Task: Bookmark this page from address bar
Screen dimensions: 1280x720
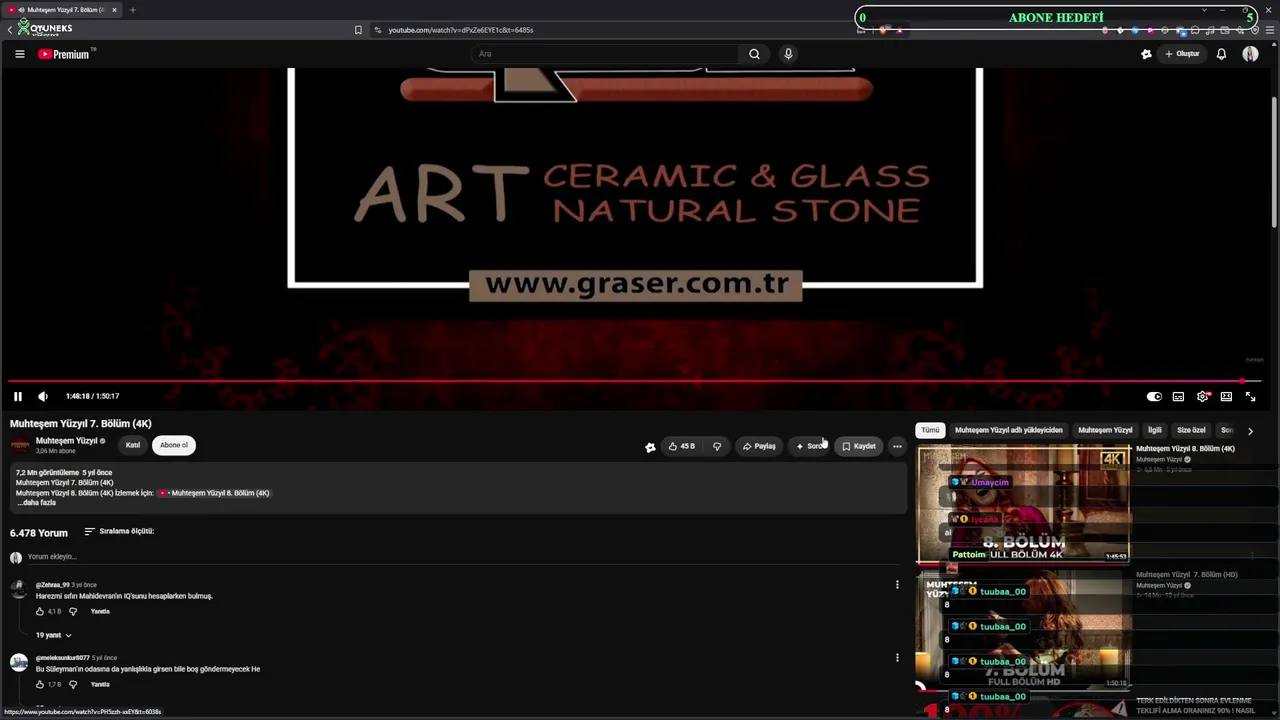Action: (358, 30)
